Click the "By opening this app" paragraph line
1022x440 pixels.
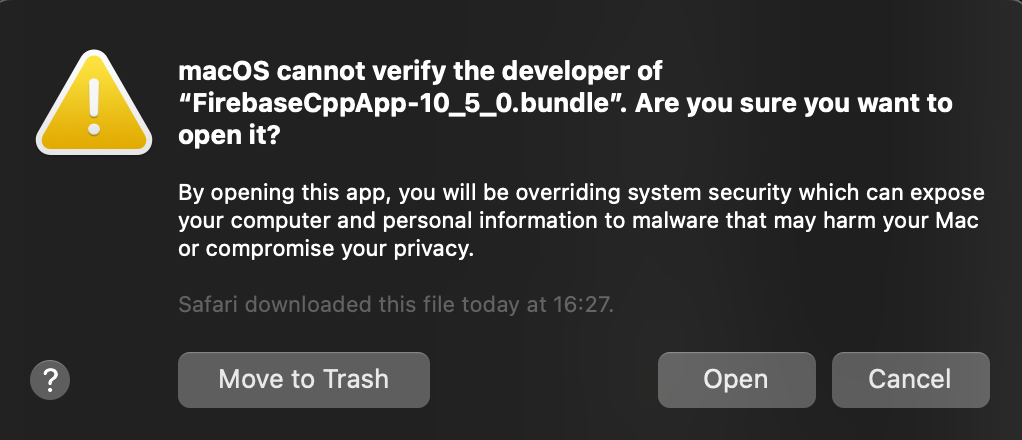click(581, 194)
